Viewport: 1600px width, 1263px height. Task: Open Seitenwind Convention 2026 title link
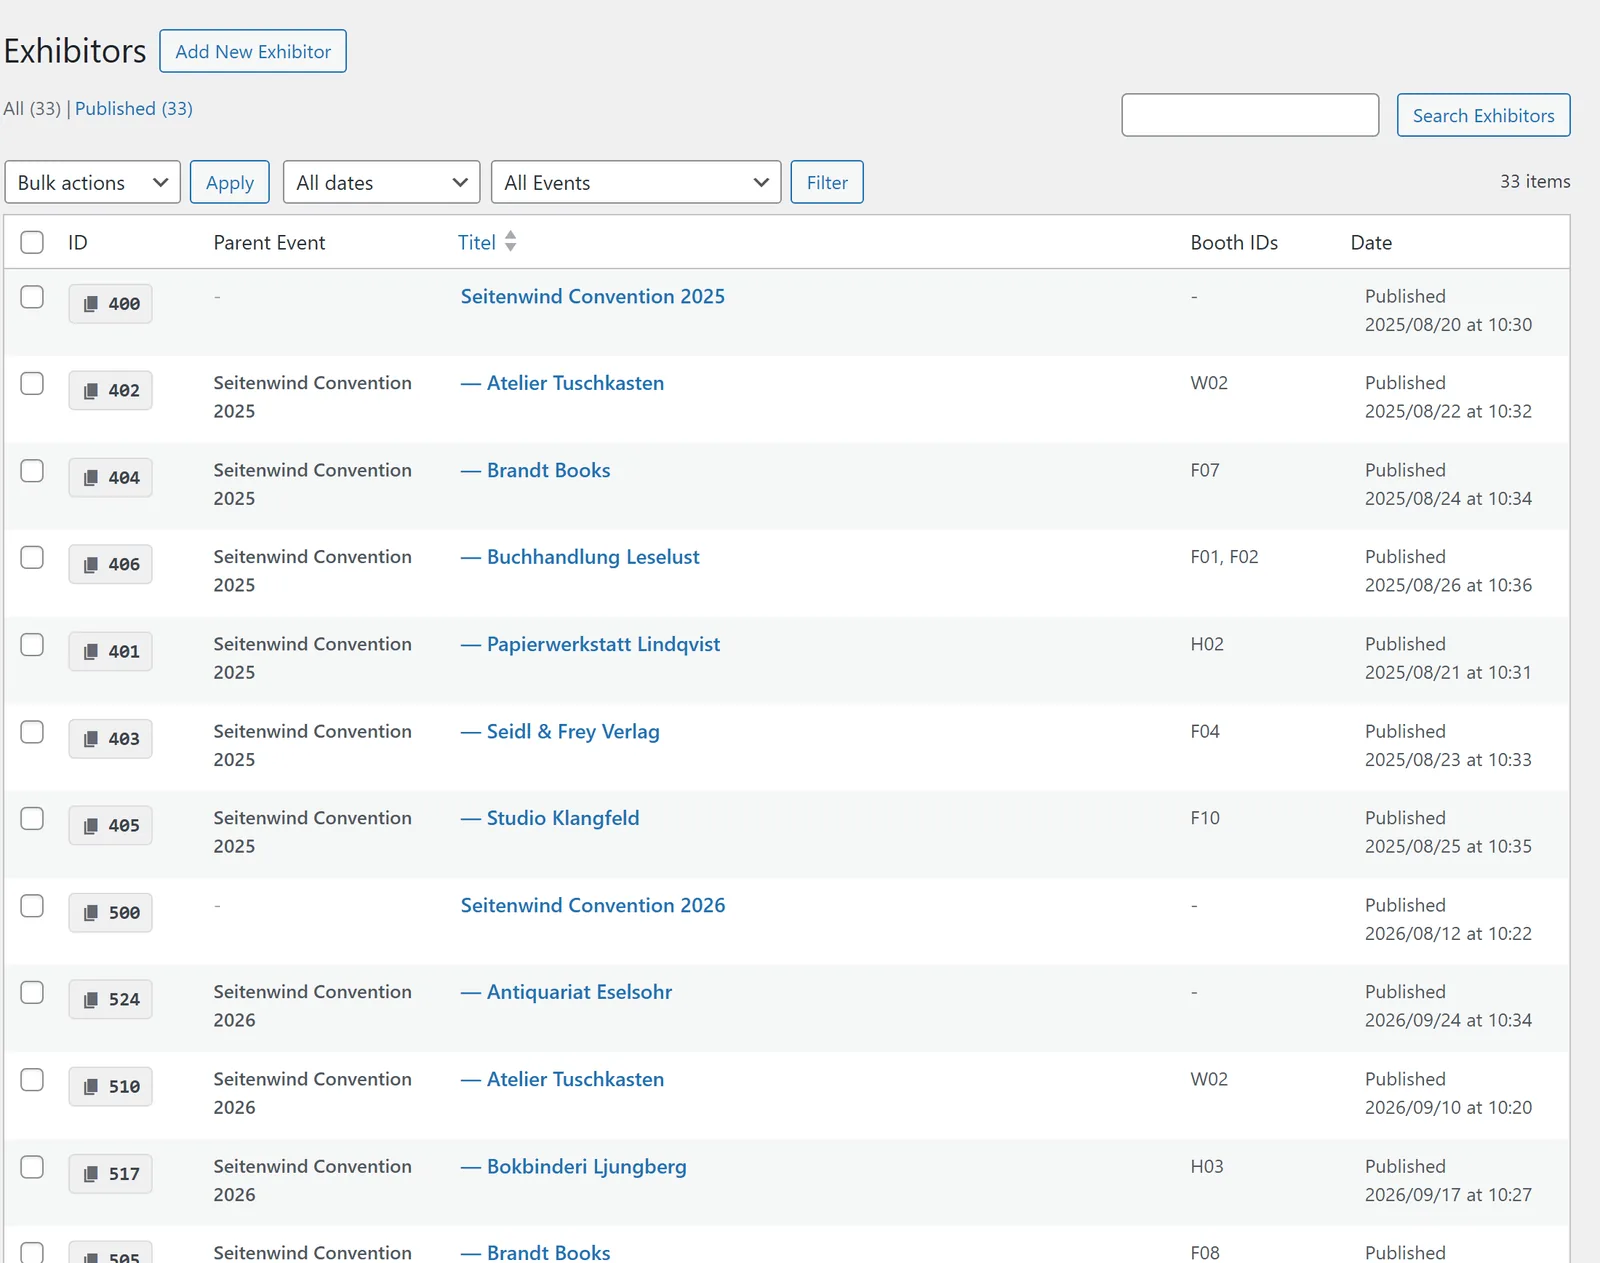593,906
